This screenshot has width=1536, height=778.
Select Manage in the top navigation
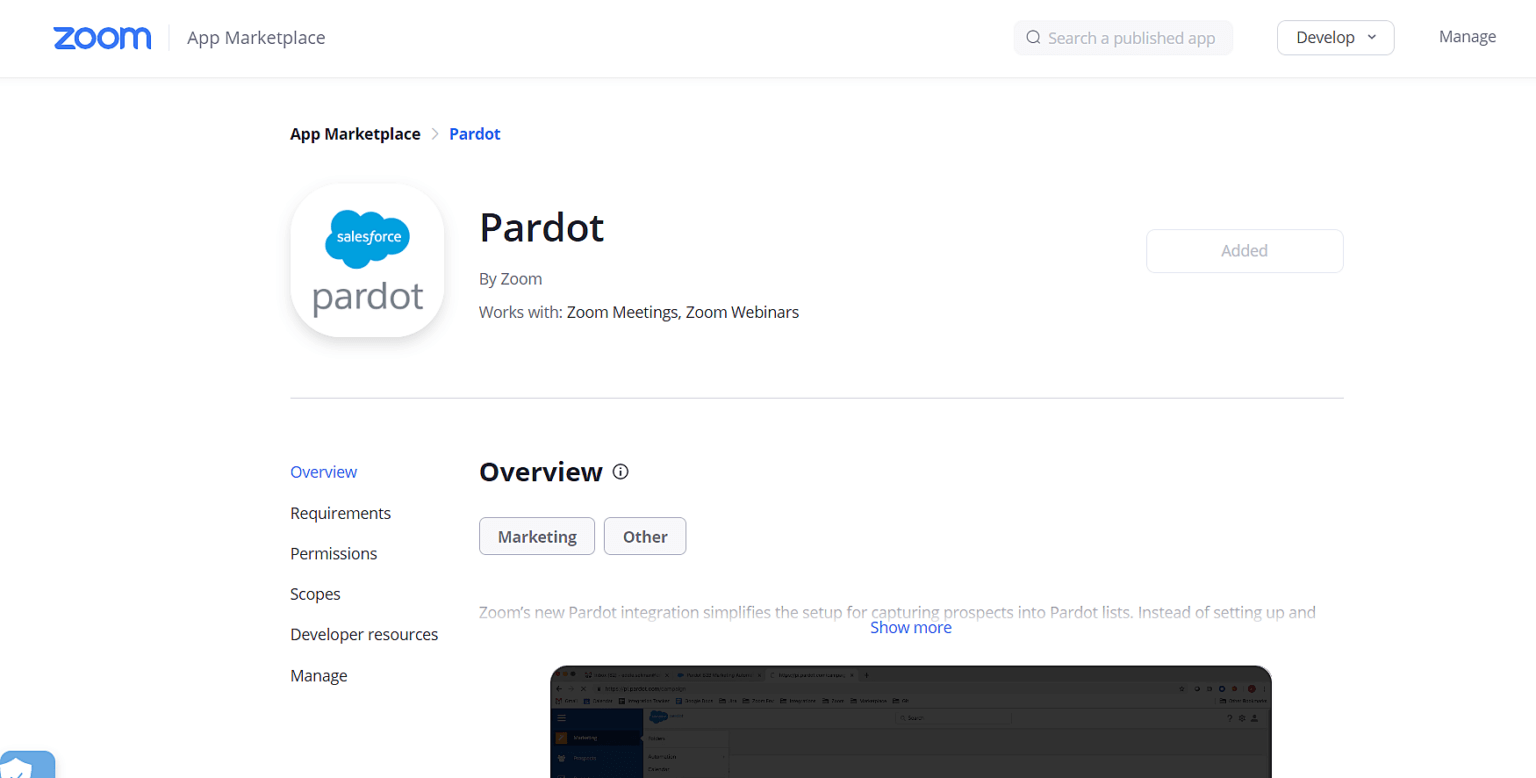(1467, 36)
